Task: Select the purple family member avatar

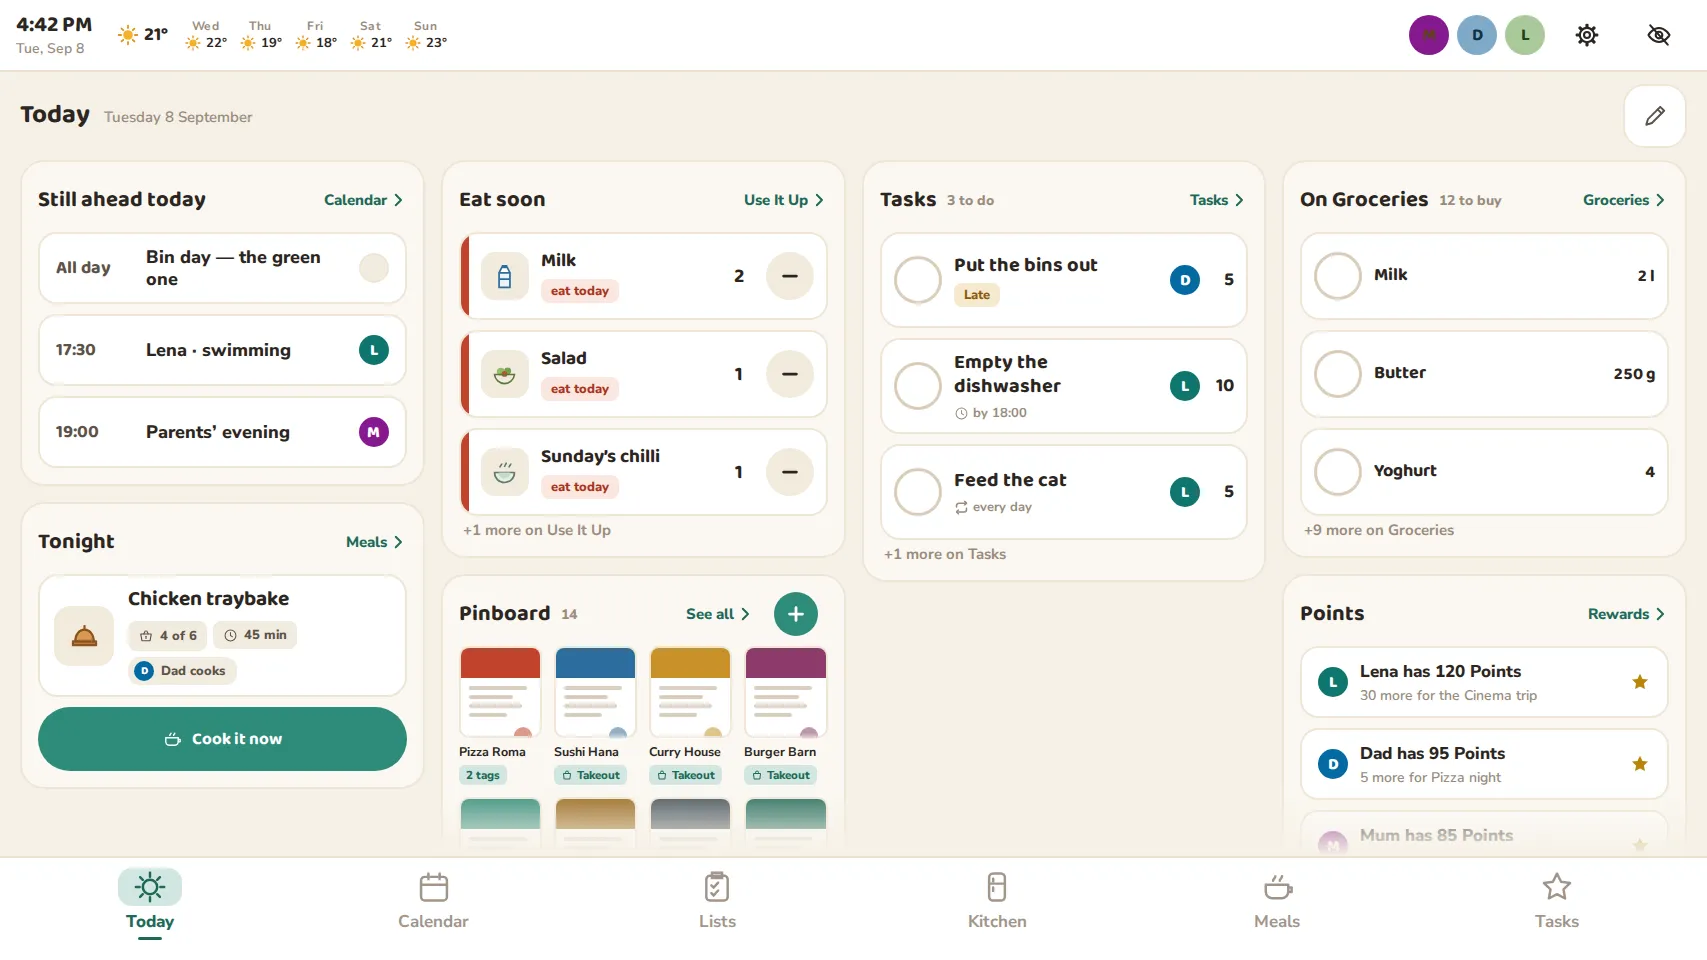Action: point(1429,35)
